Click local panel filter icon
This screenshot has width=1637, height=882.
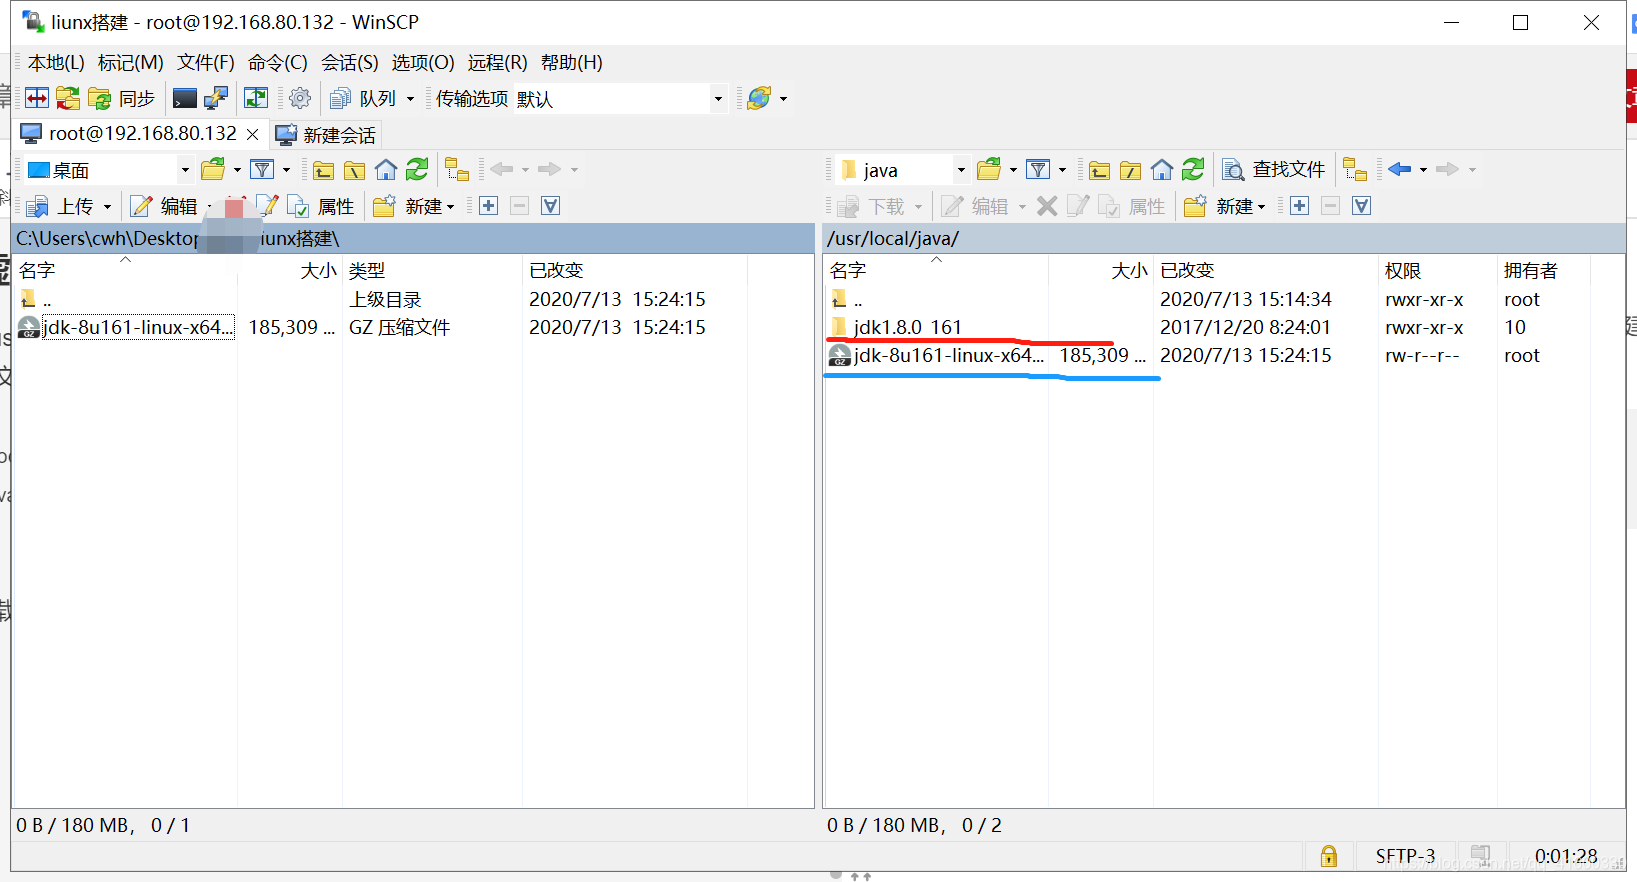(x=262, y=169)
